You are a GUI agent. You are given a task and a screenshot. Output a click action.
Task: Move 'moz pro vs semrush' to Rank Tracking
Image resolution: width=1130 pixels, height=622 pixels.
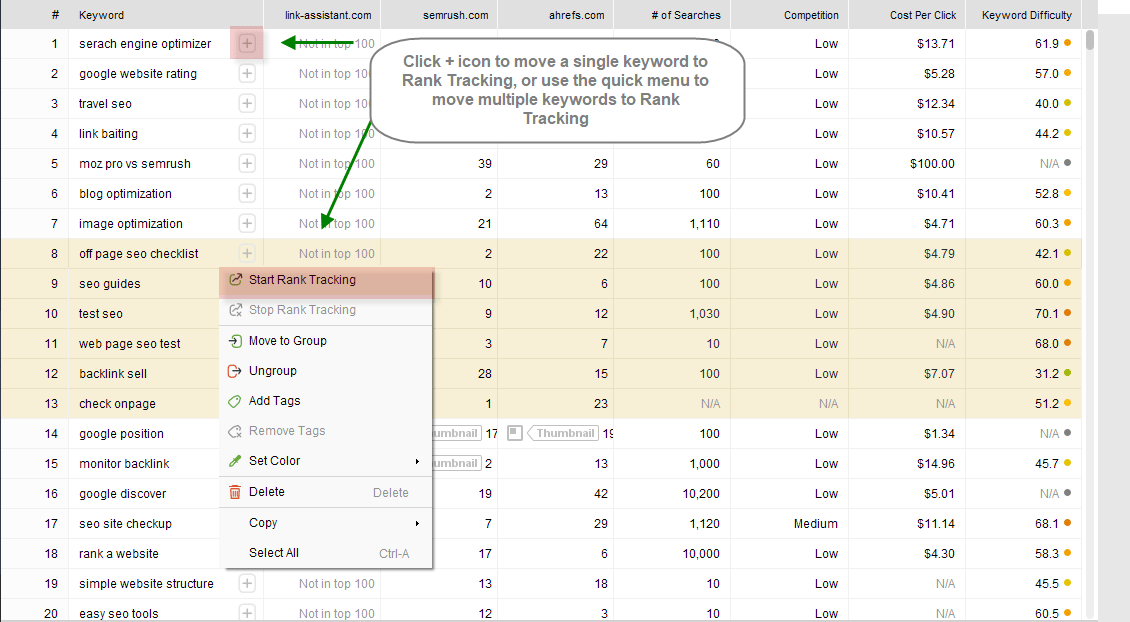click(x=247, y=164)
